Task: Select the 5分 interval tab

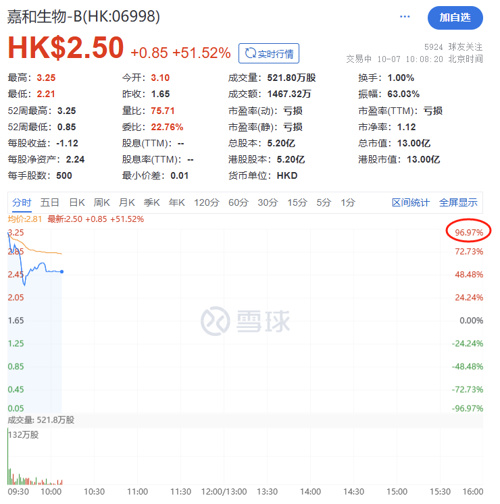Action: pyautogui.click(x=324, y=202)
